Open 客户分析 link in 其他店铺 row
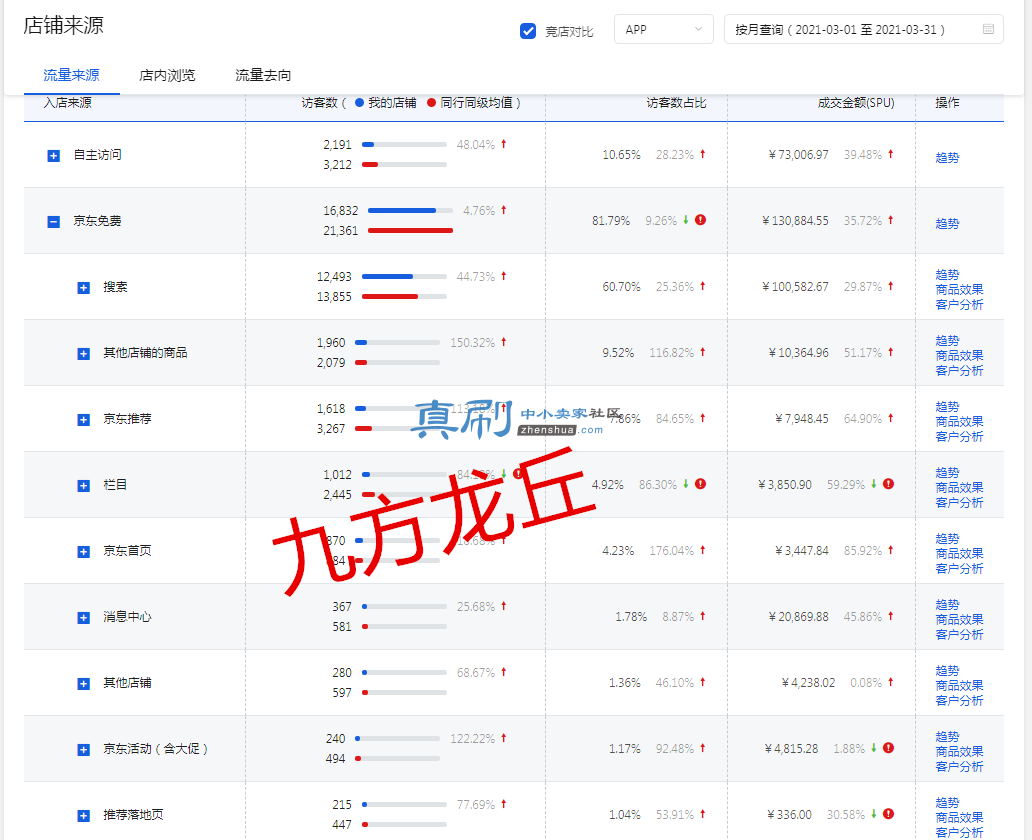The image size is (1032, 840). 959,700
